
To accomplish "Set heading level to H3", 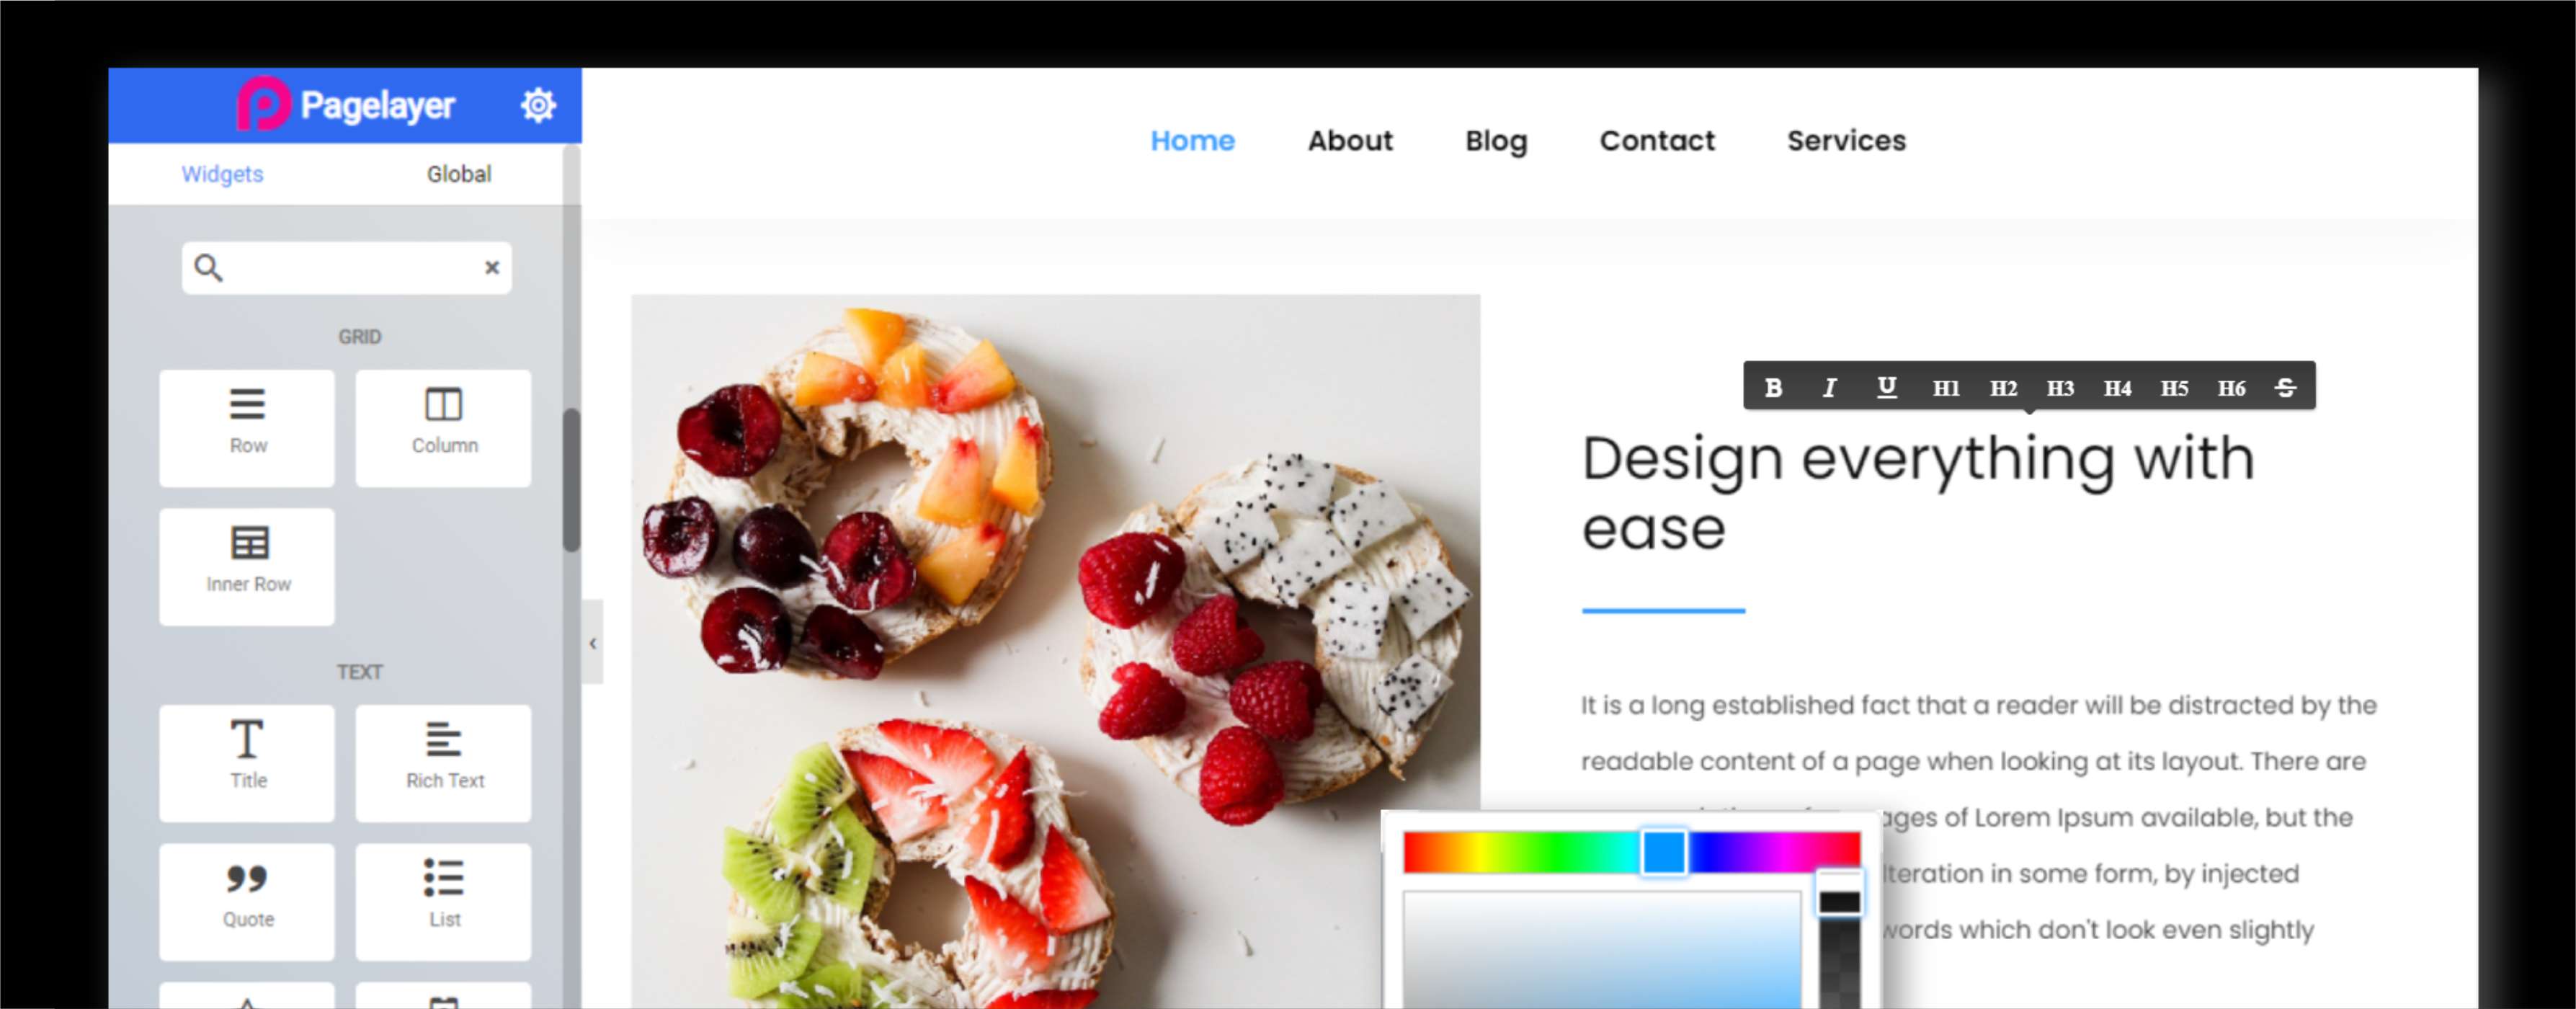I will click(x=2060, y=388).
